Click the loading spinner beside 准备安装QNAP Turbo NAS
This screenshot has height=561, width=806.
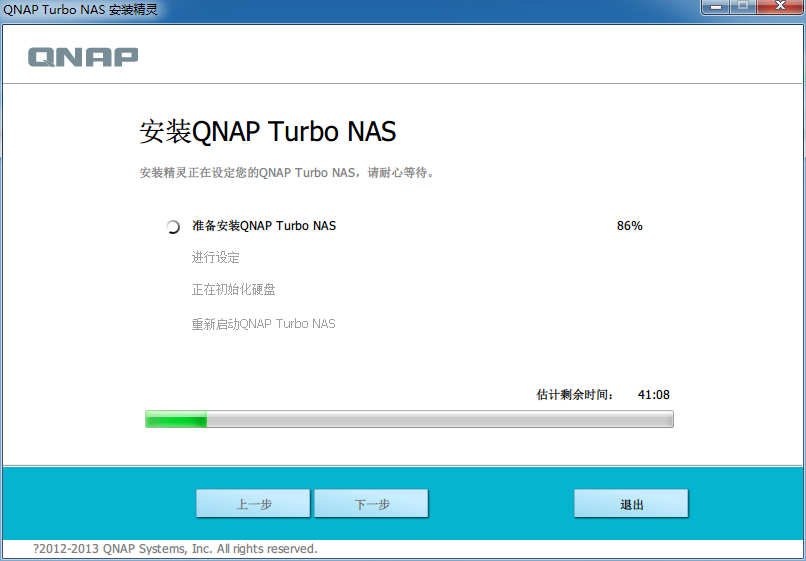pos(173,227)
